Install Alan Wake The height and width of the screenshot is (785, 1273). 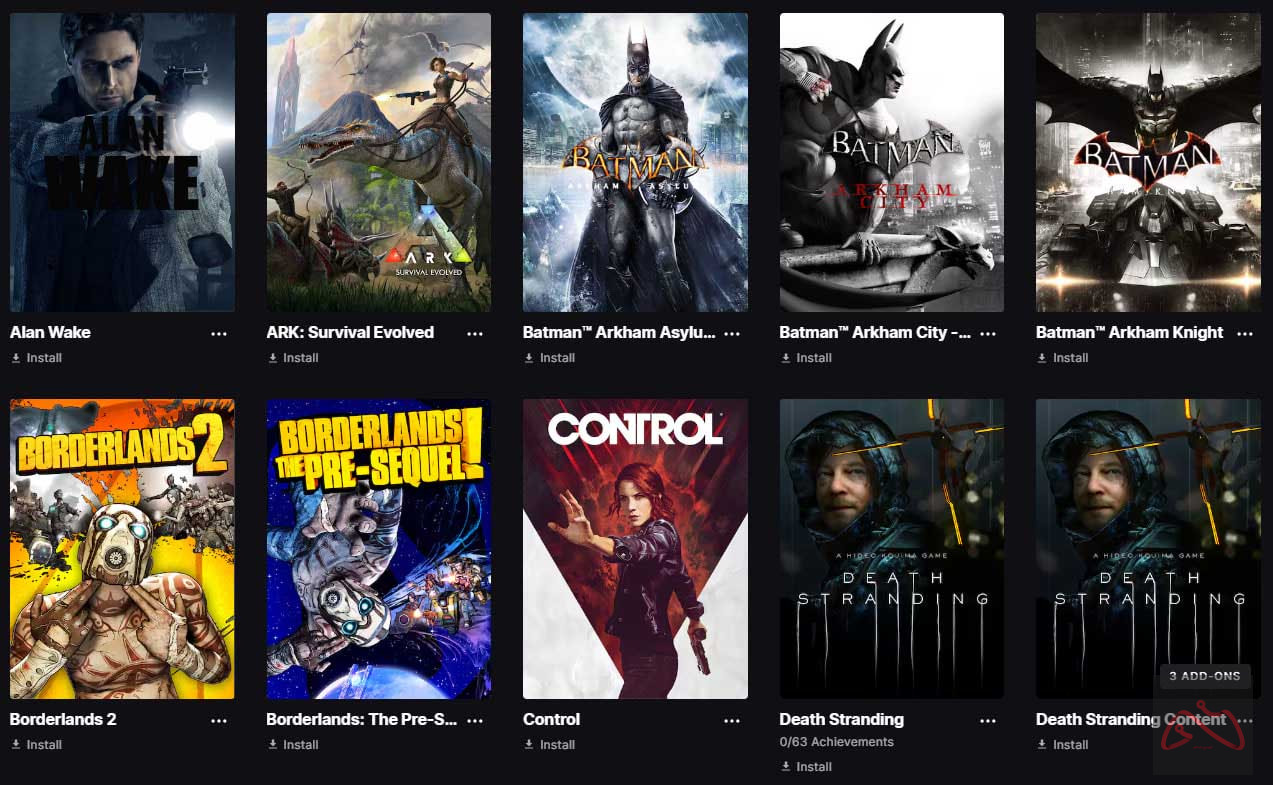pos(37,358)
